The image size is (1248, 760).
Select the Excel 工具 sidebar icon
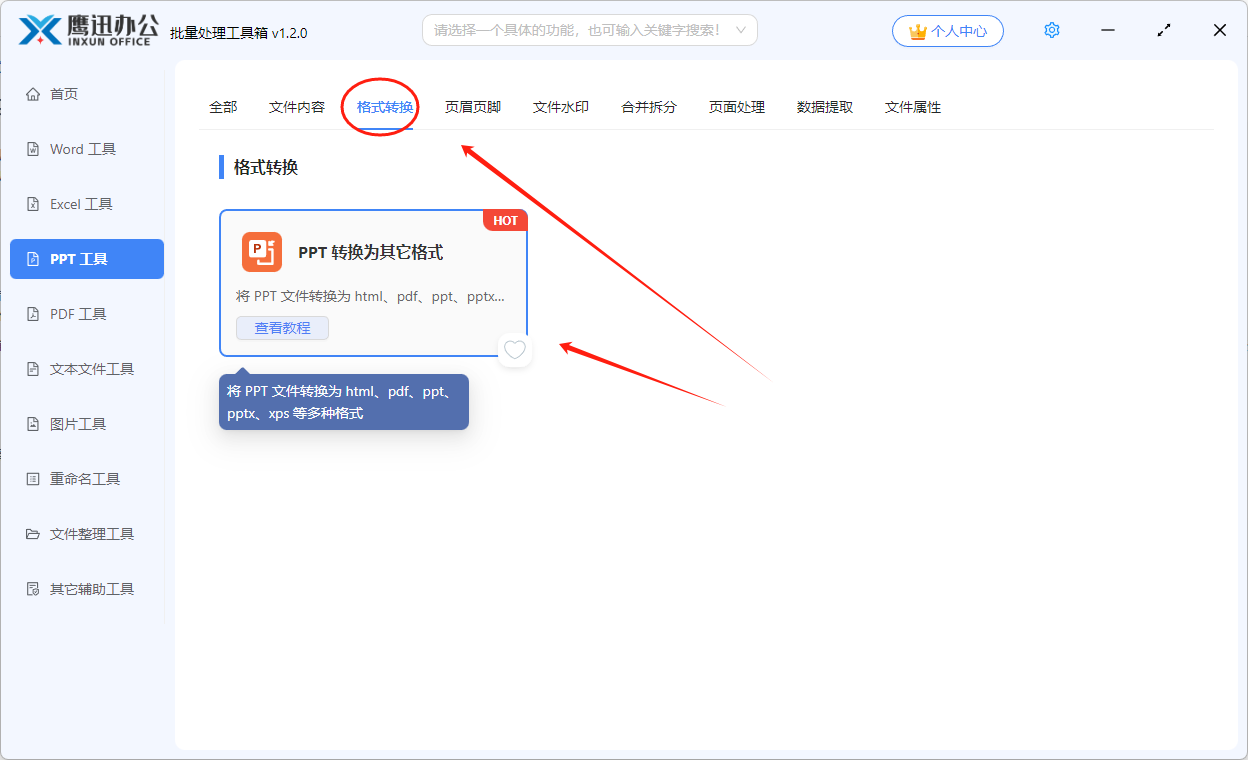[33, 204]
